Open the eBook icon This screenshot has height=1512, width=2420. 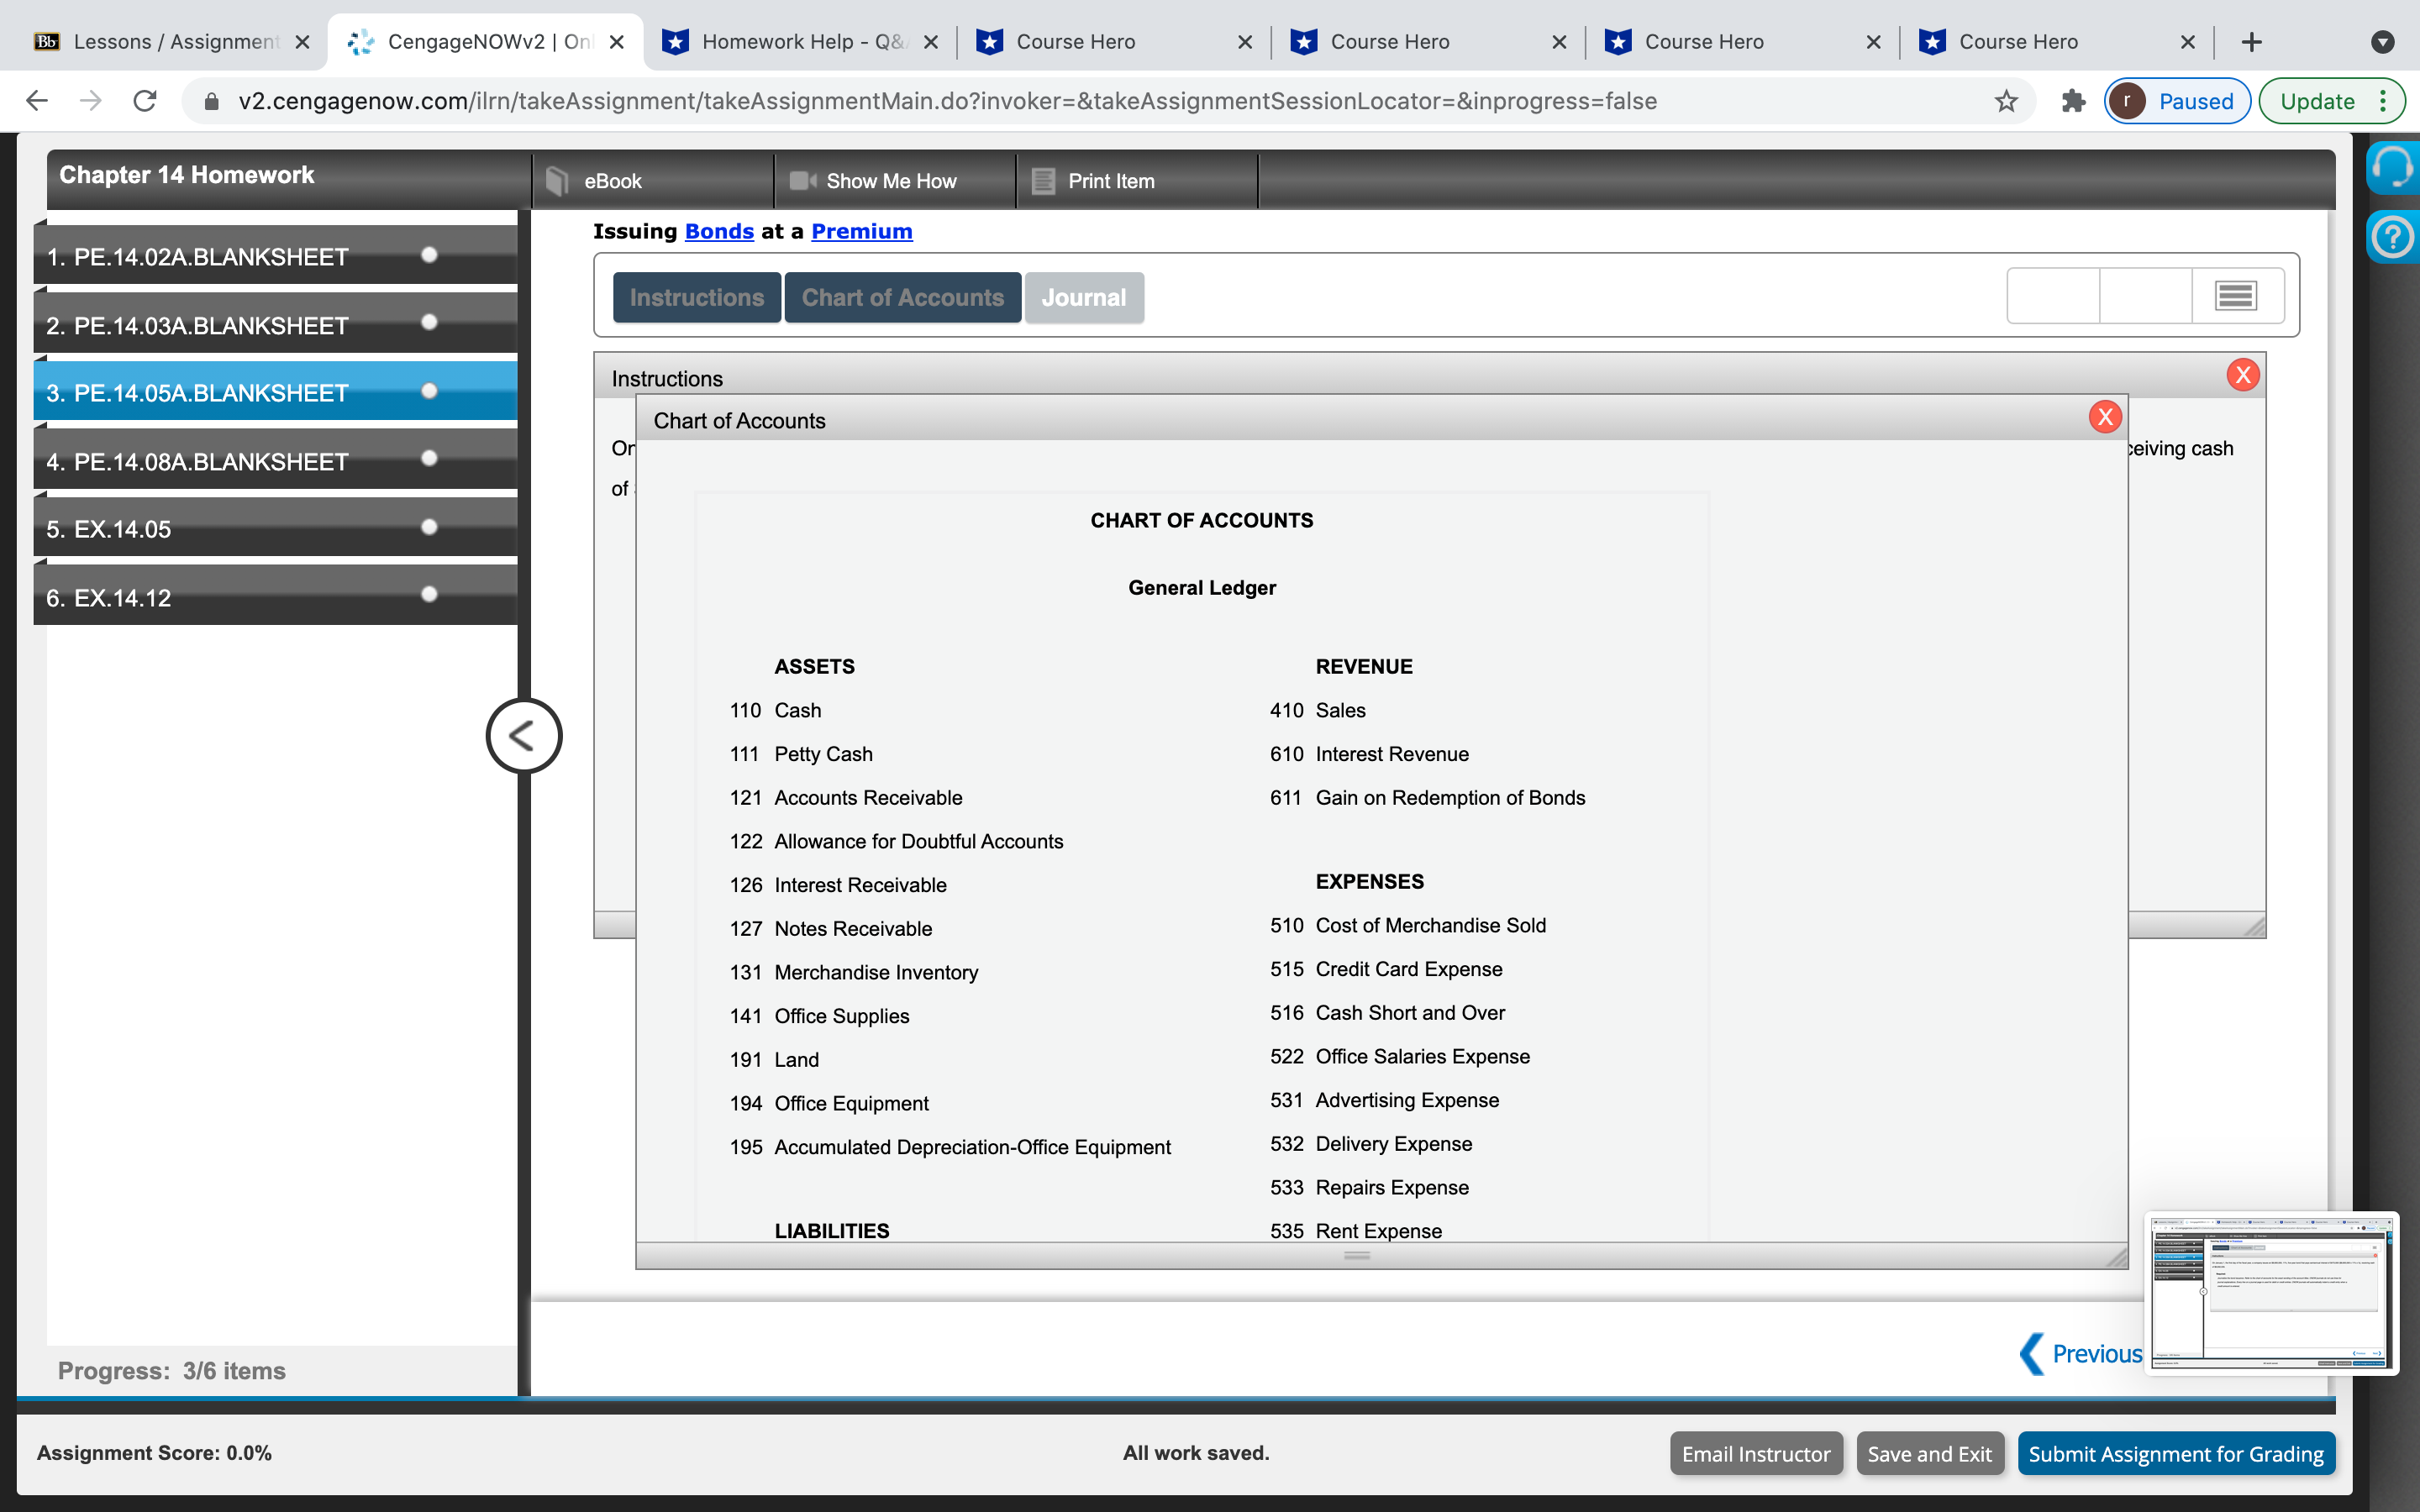click(558, 181)
